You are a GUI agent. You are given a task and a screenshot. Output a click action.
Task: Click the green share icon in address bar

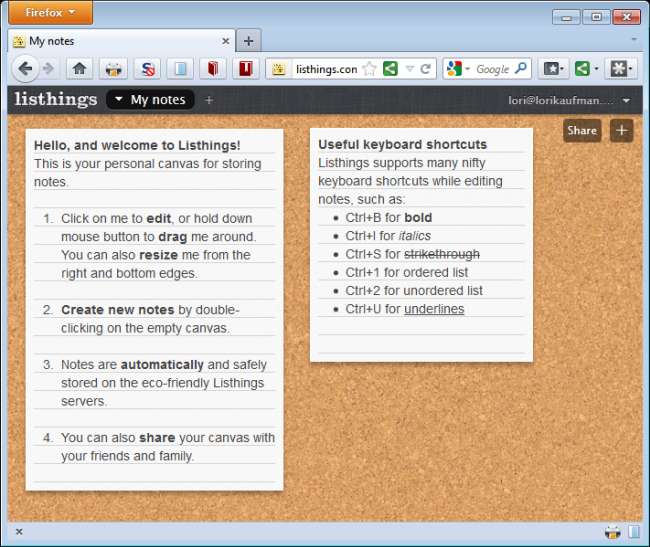coord(390,69)
